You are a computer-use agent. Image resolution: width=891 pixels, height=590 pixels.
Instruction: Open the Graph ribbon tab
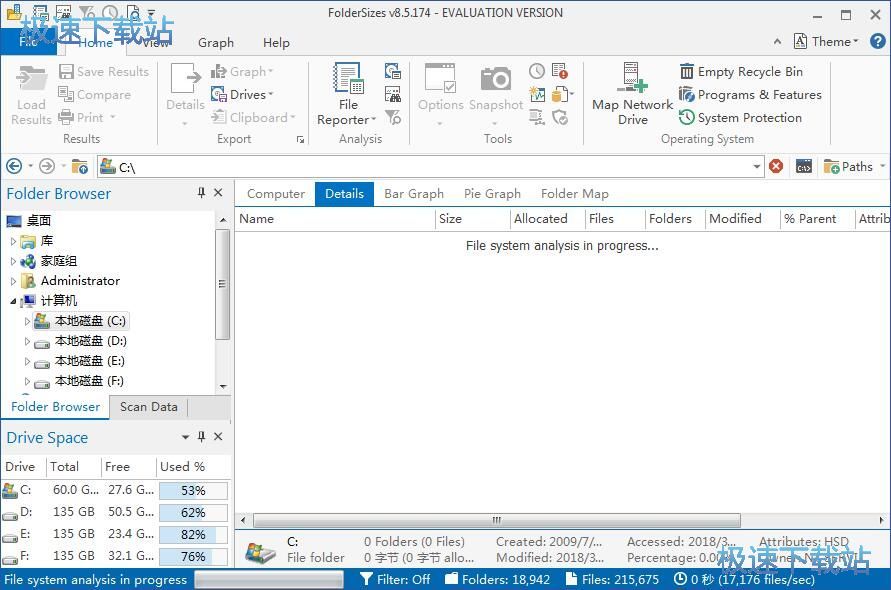click(x=216, y=43)
